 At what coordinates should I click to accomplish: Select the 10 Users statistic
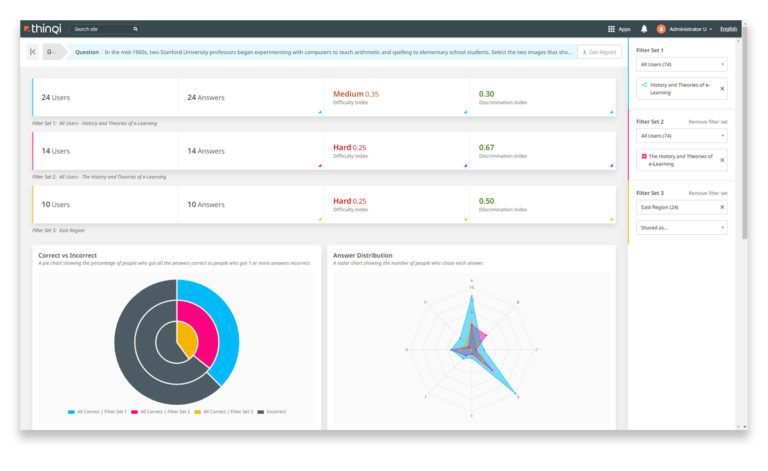55,204
